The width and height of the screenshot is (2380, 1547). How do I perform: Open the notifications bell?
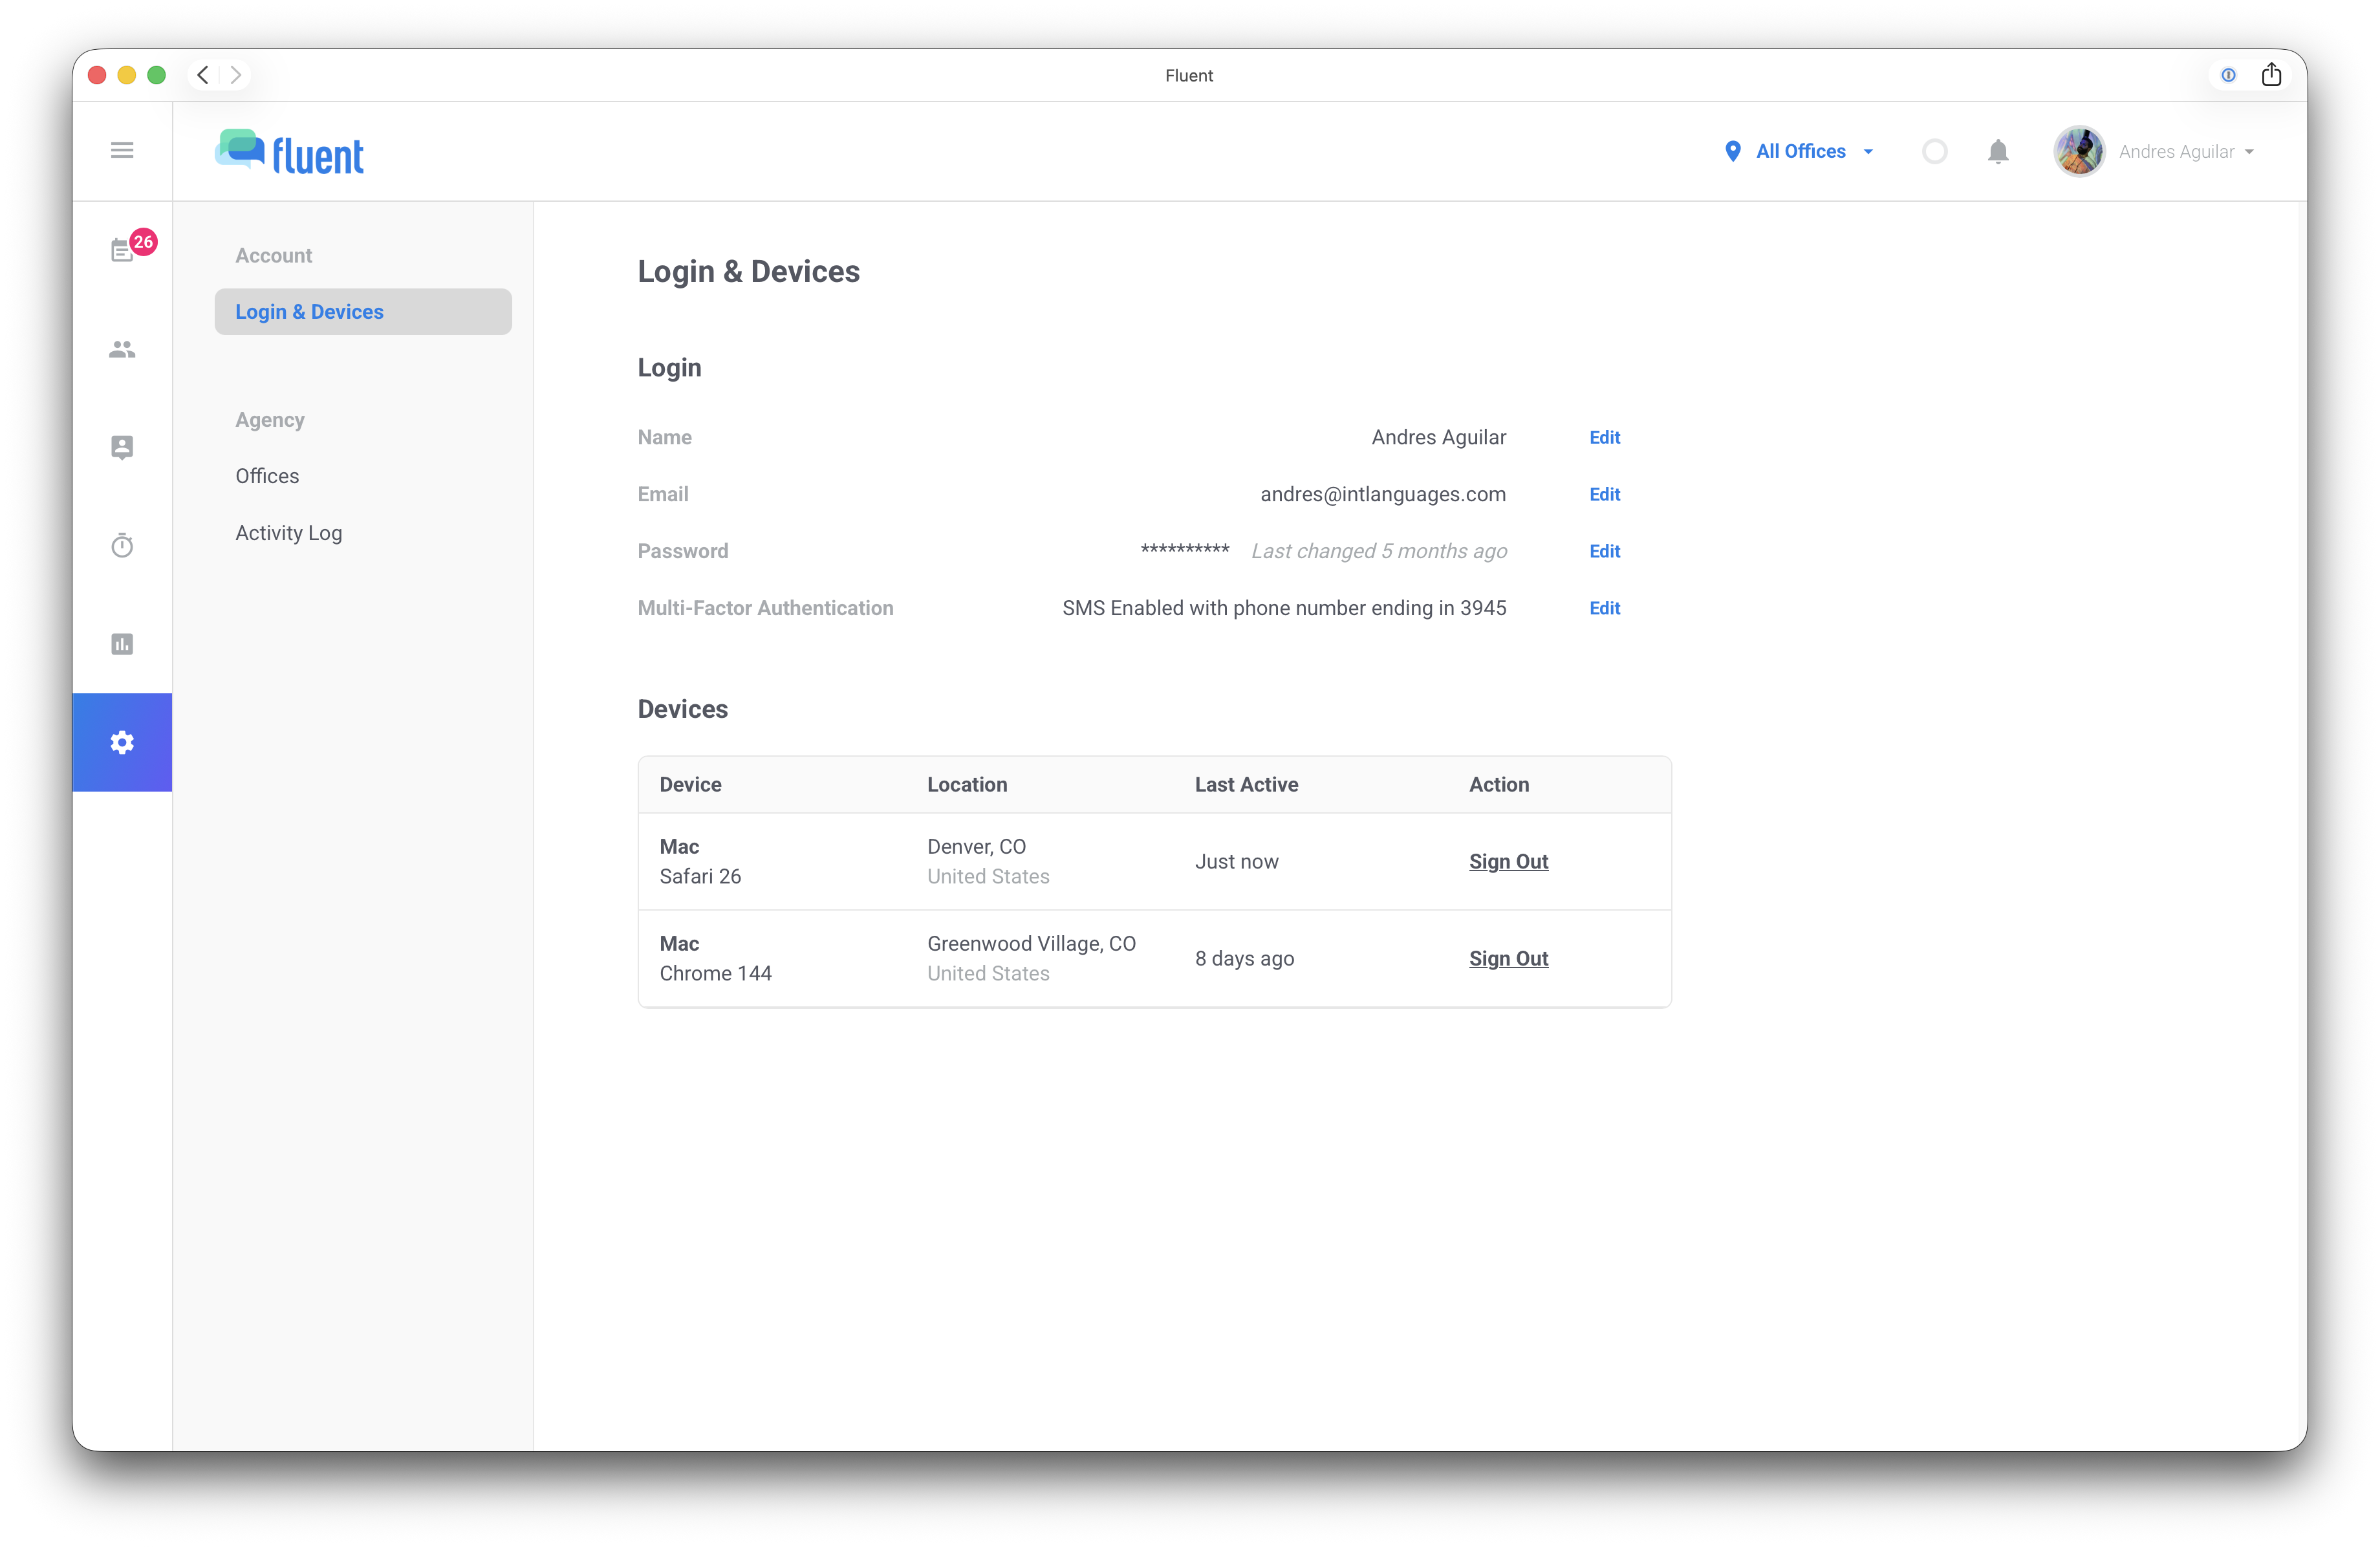tap(1998, 151)
